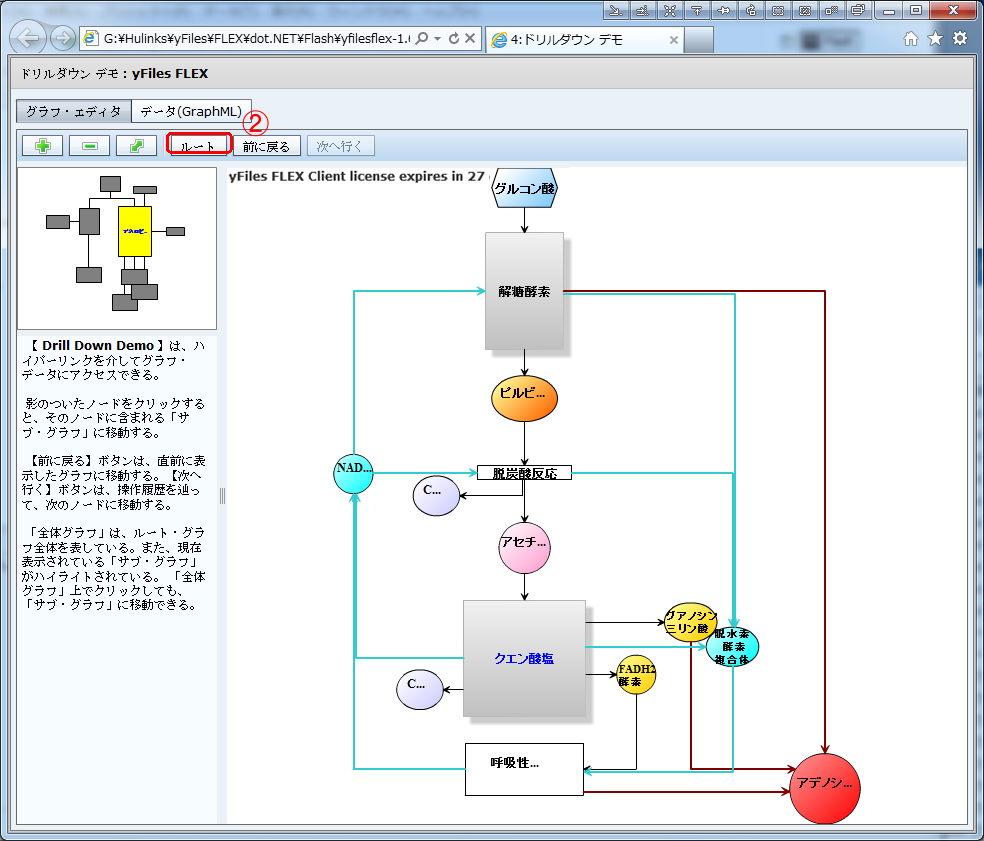Click the ルート (root) button
This screenshot has width=984, height=841.
pyautogui.click(x=198, y=146)
